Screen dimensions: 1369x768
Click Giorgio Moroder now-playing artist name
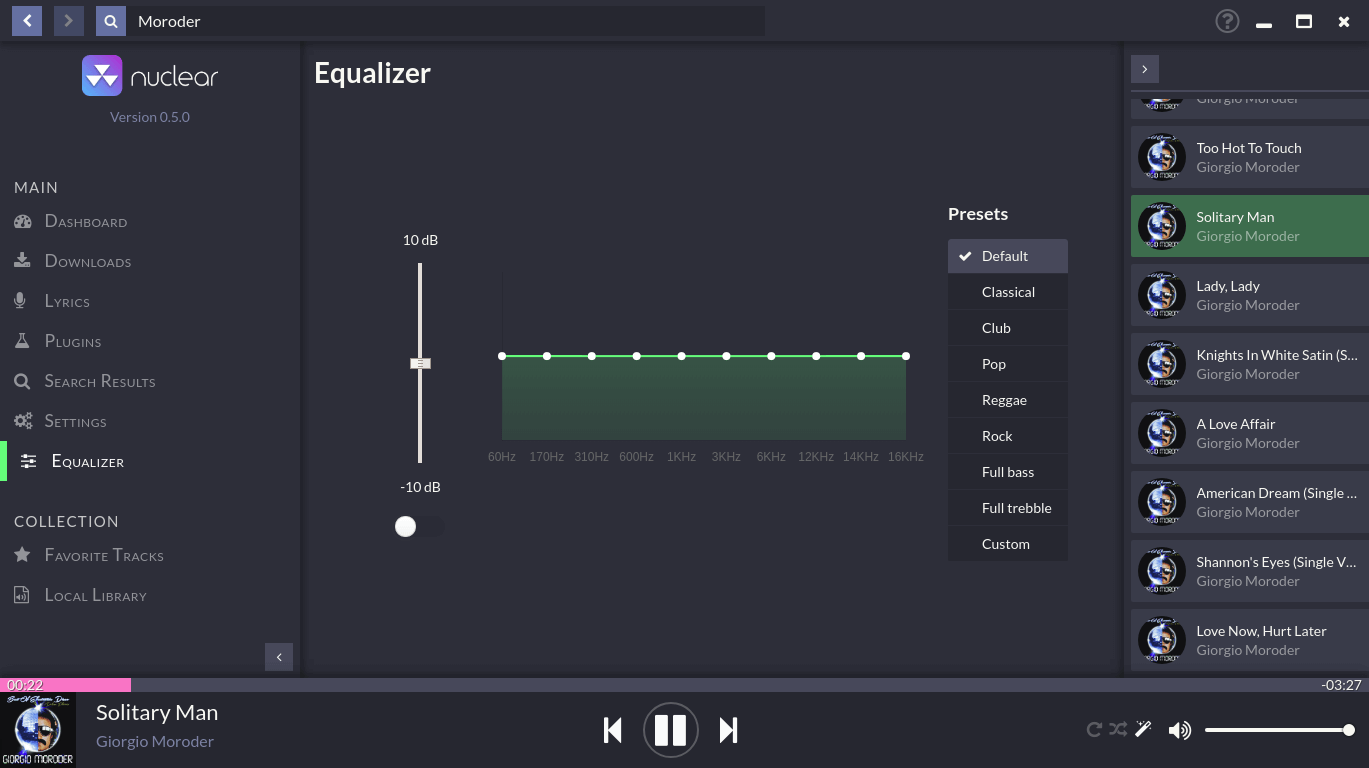coord(155,741)
